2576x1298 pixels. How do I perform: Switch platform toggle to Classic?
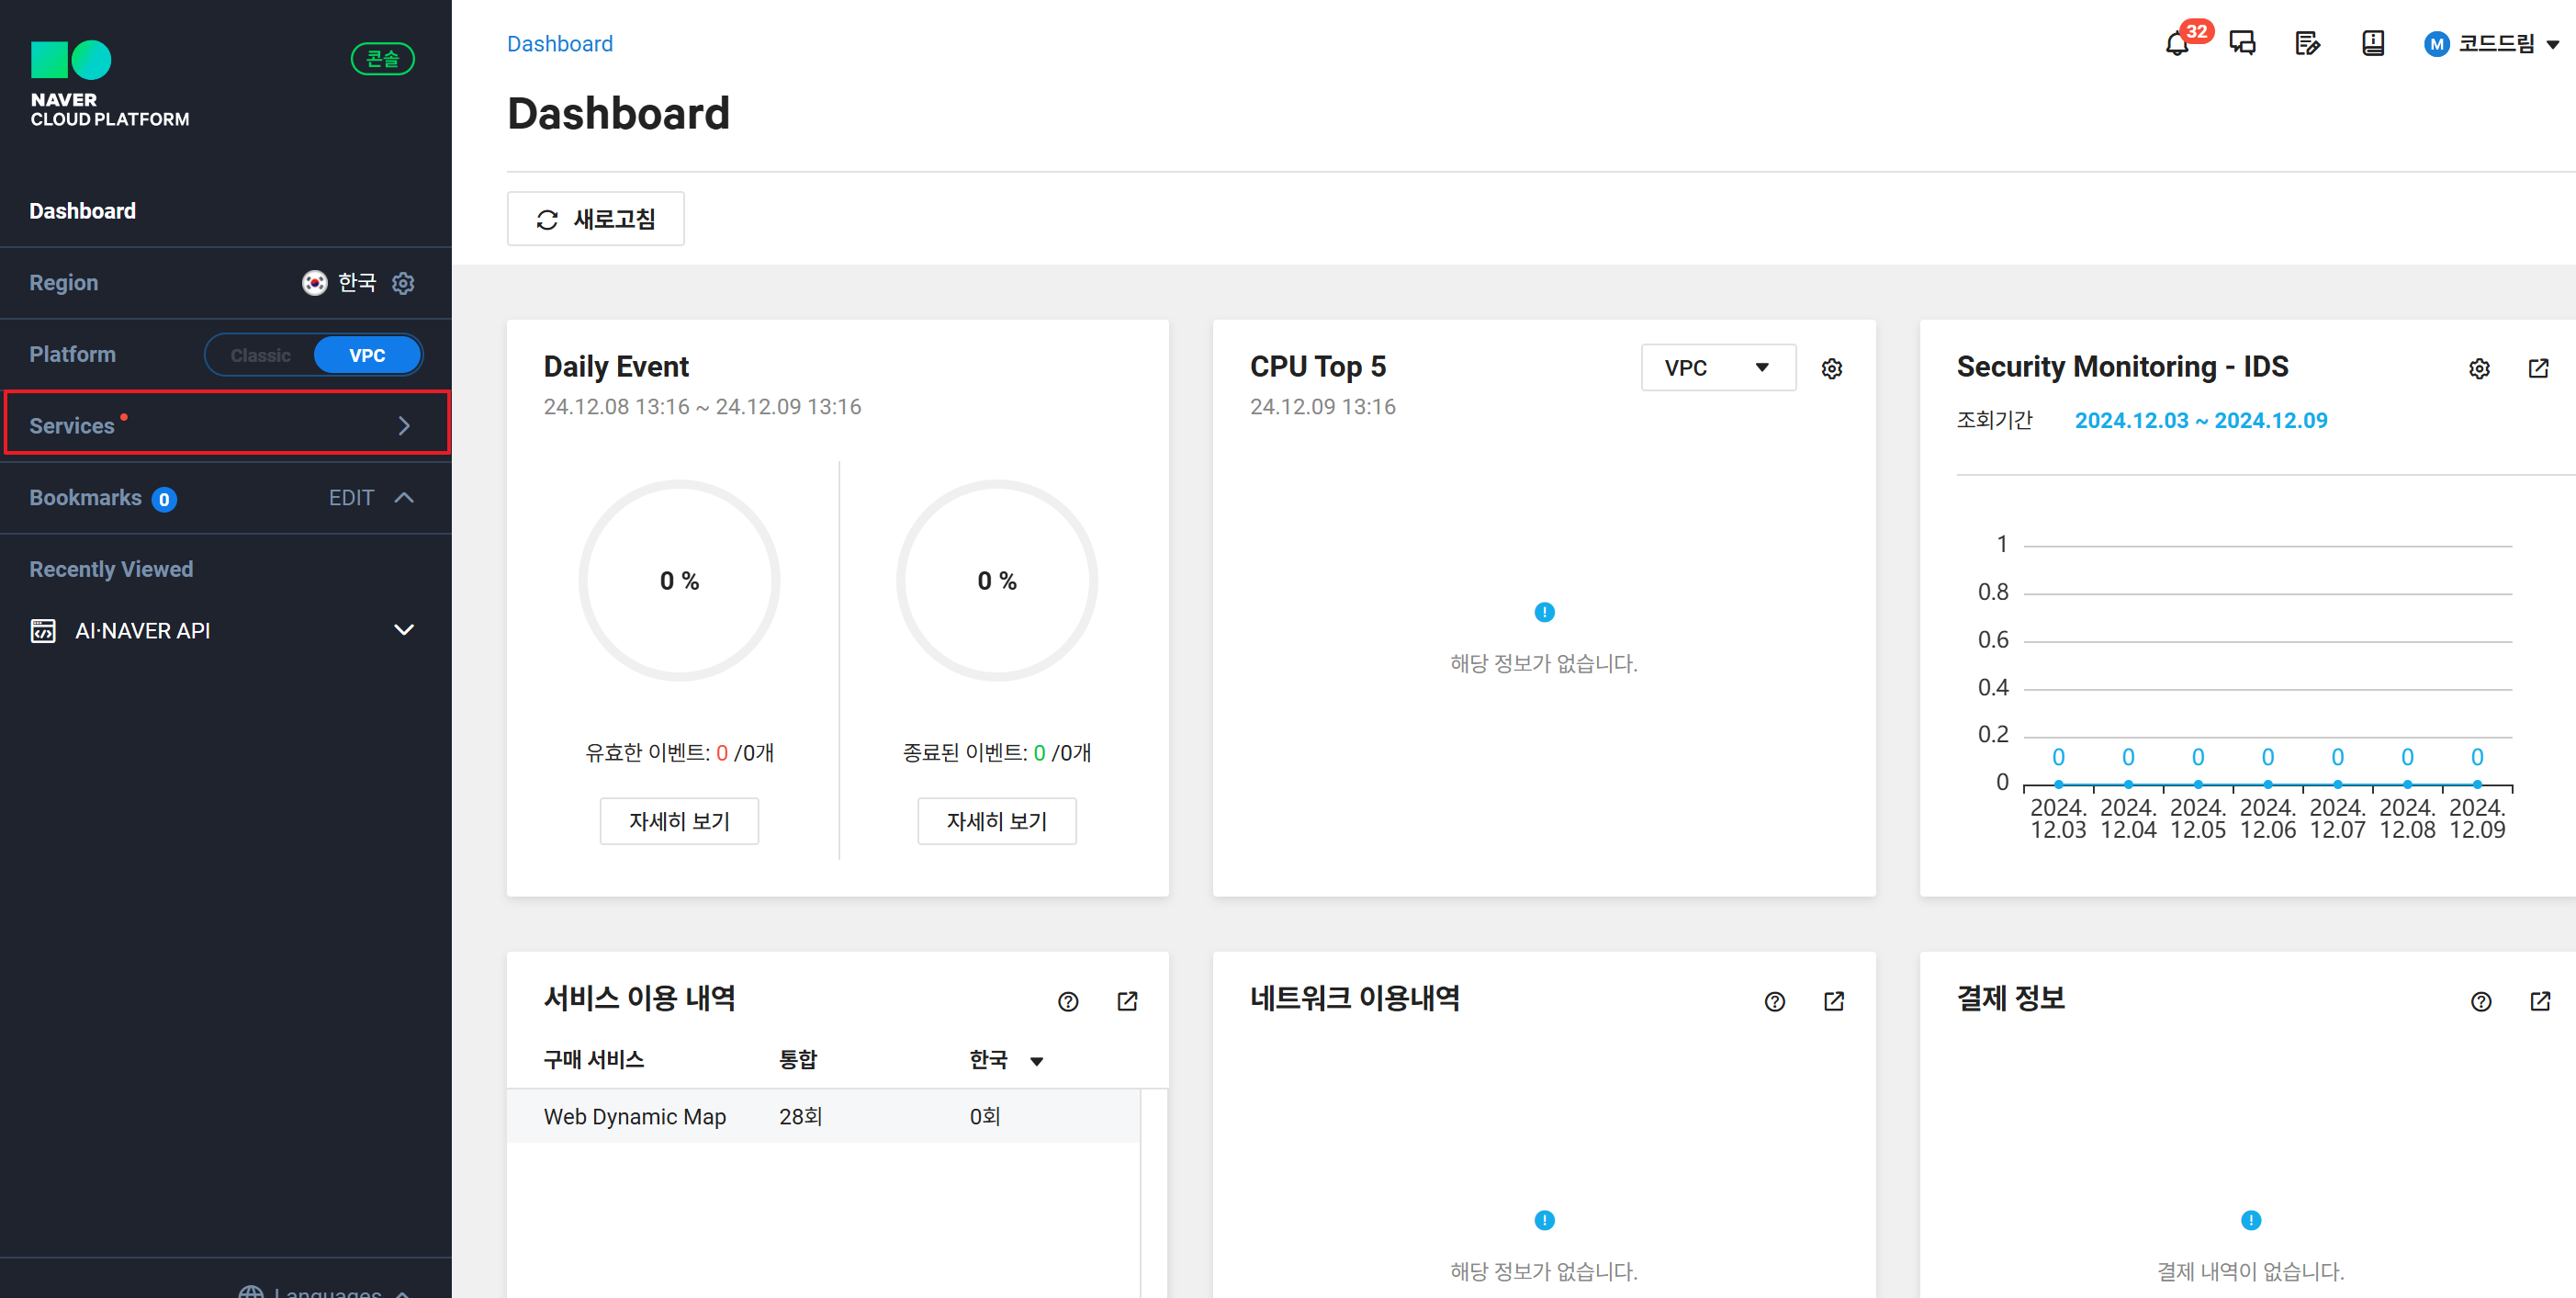(260, 355)
